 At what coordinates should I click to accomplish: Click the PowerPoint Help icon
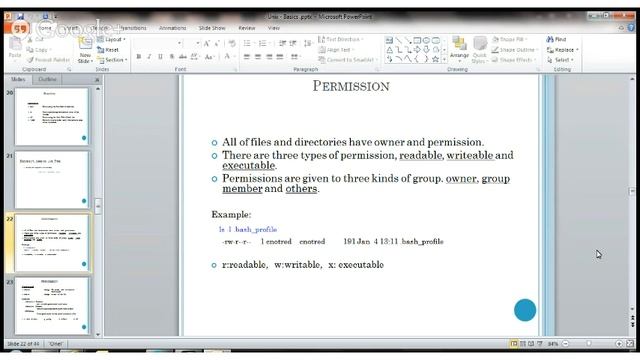tap(631, 28)
